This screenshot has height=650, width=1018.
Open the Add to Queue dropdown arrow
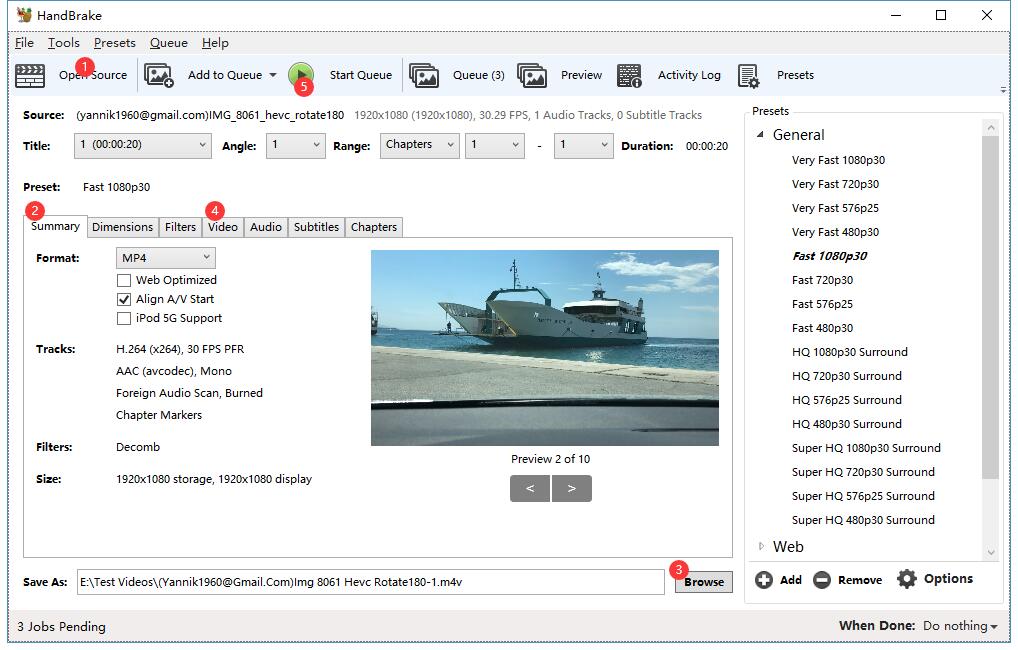click(x=273, y=75)
